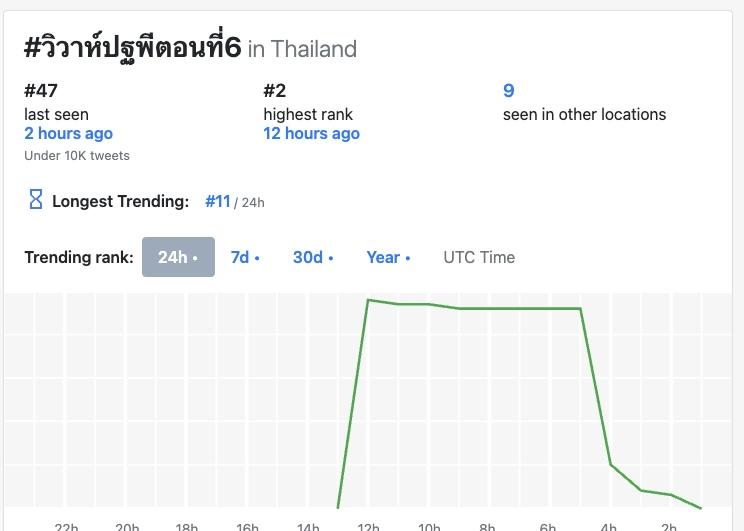Click the #11 longest trending link
The height and width of the screenshot is (531, 744).
pos(218,201)
